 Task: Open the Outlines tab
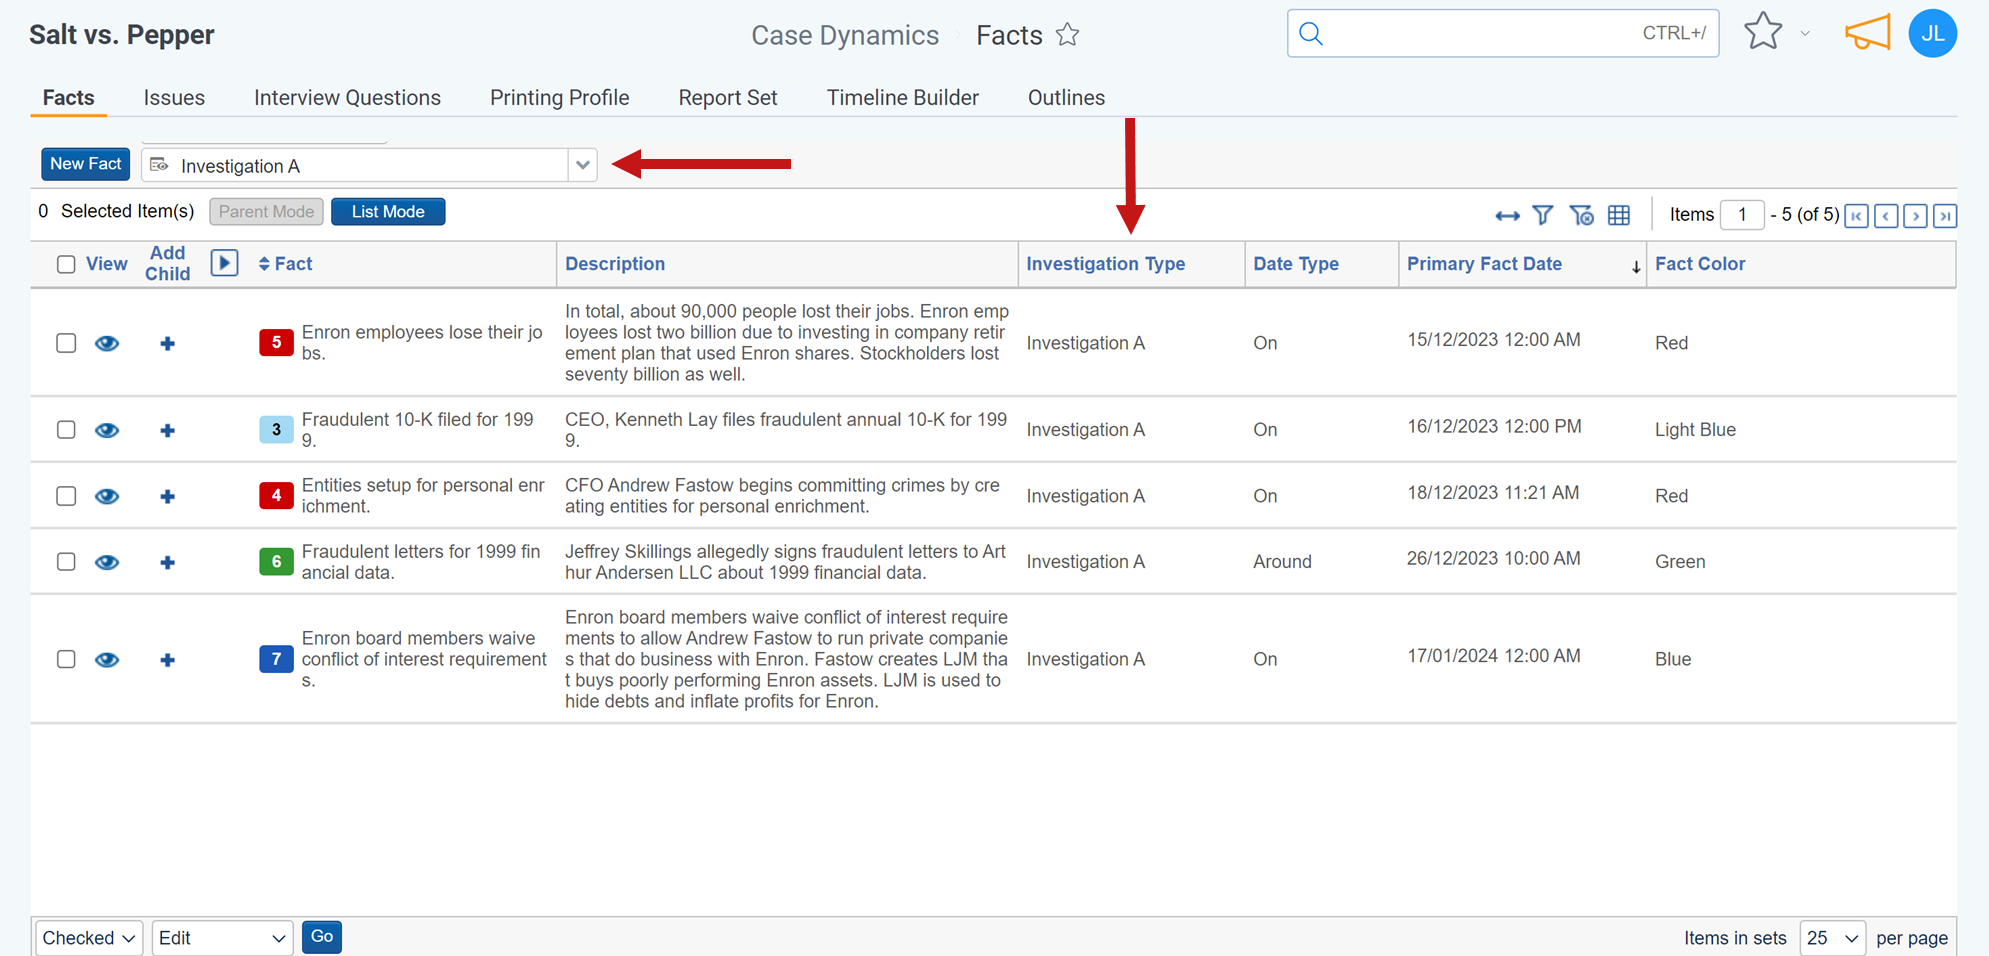(x=1066, y=98)
